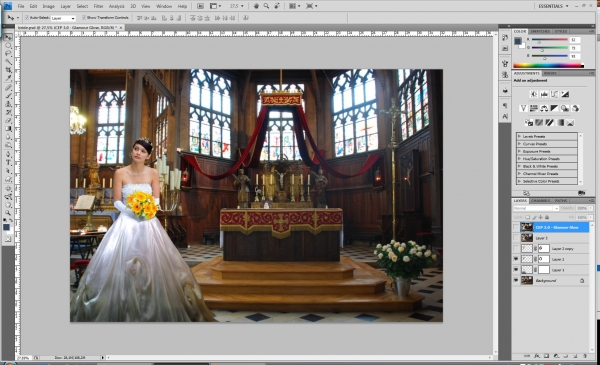Switch to the Channels tab
Viewport: 600px width, 365px height.
tap(541, 200)
